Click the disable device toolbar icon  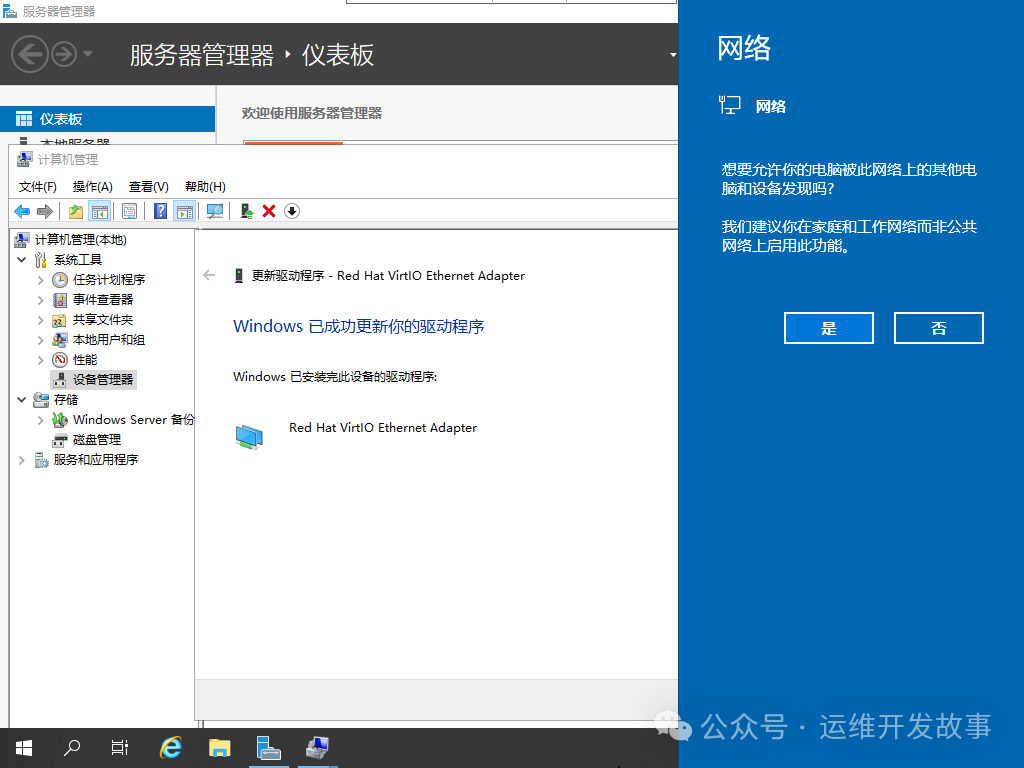coord(290,211)
